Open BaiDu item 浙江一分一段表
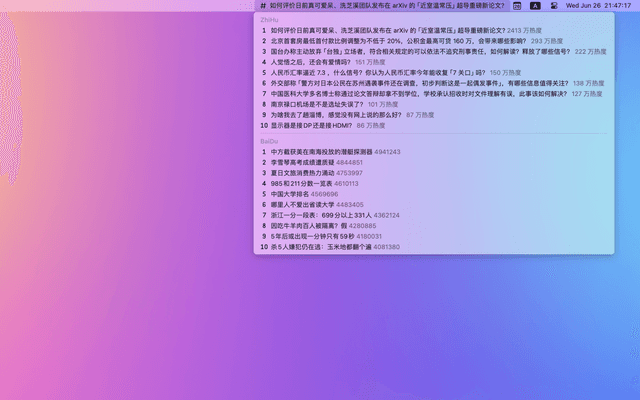This screenshot has height=400, width=640. (x=321, y=215)
